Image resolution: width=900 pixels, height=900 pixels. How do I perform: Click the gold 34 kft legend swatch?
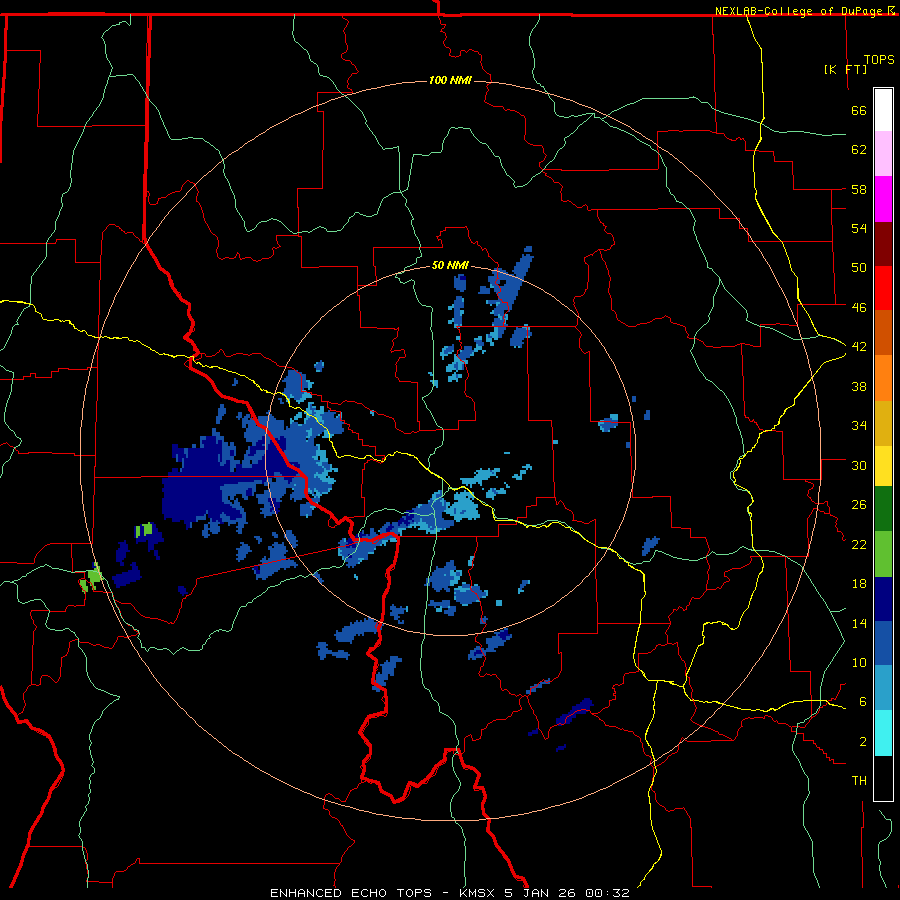883,423
